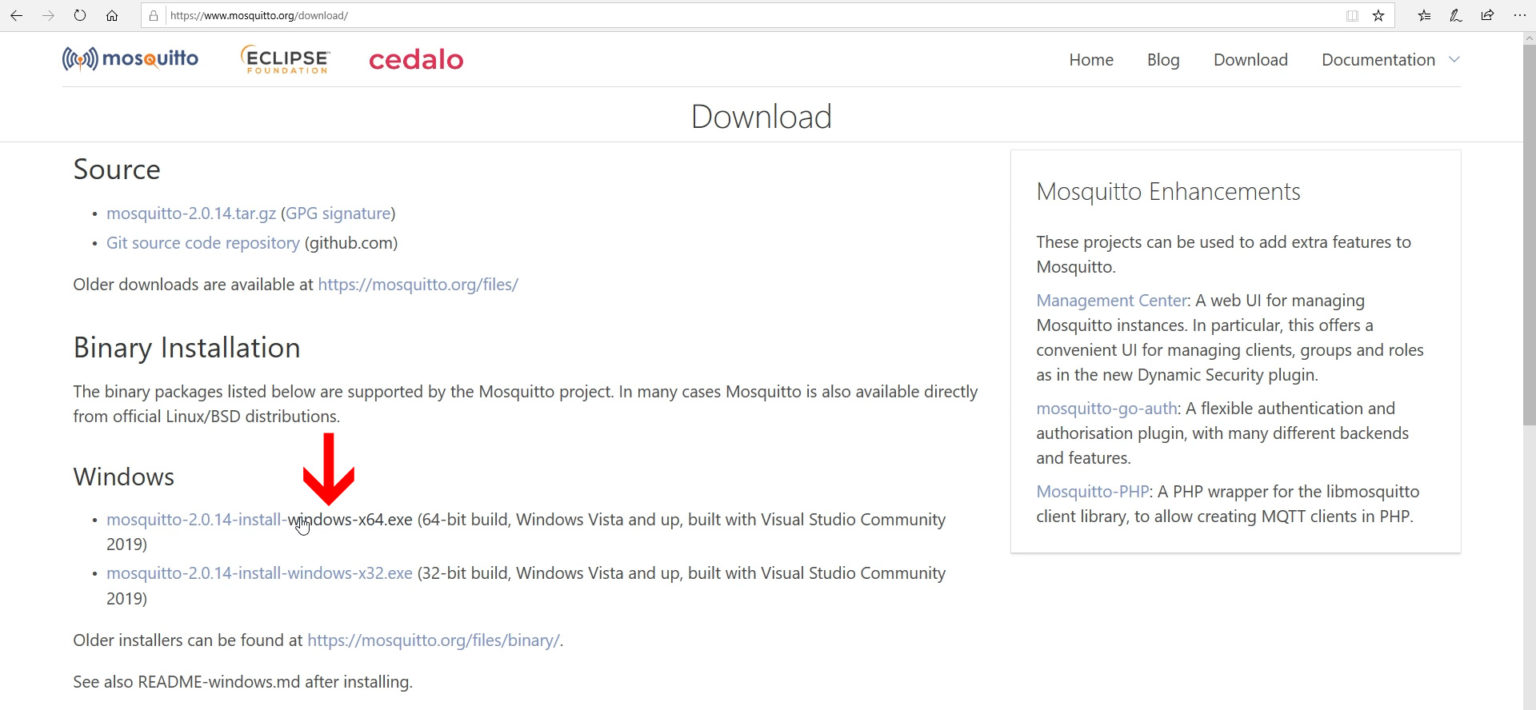Open the mosquitto-2.0.14.tar.gz source link
This screenshot has width=1536, height=710.
coord(191,213)
